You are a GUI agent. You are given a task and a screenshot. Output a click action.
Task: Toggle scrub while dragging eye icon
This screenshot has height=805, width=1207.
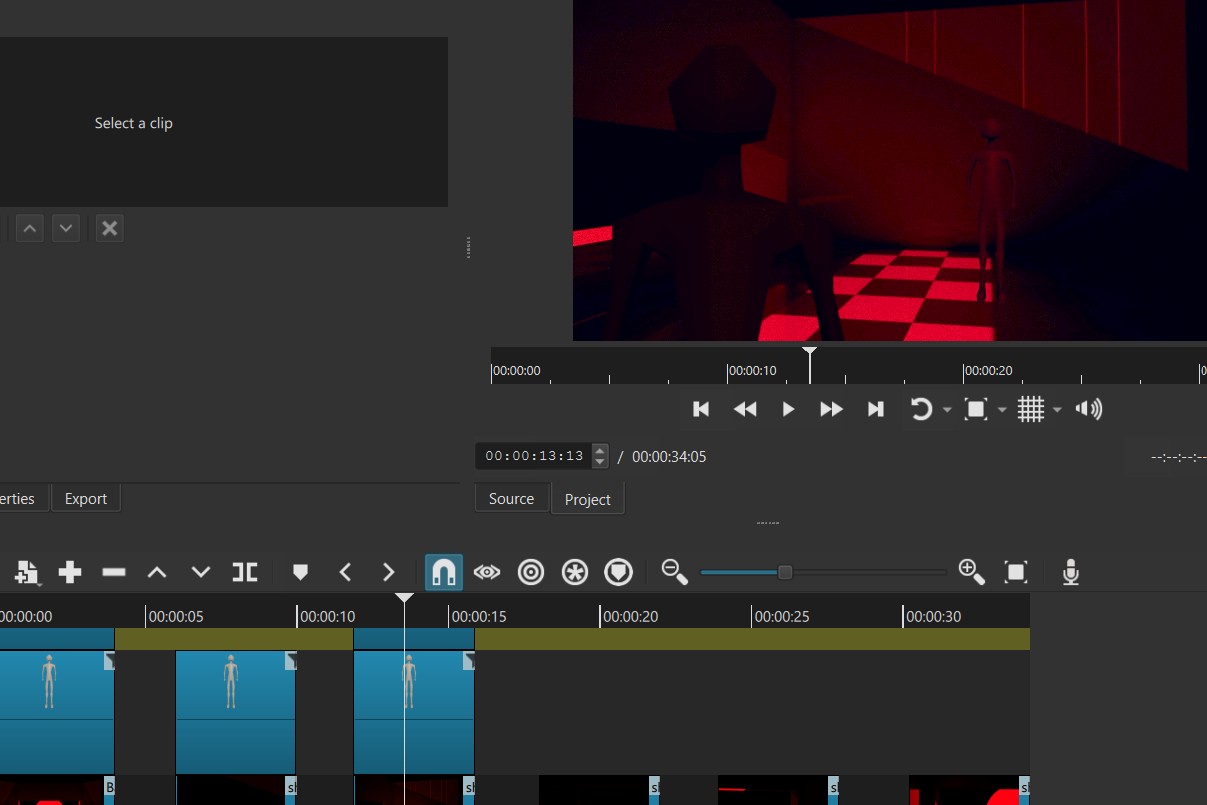[487, 572]
